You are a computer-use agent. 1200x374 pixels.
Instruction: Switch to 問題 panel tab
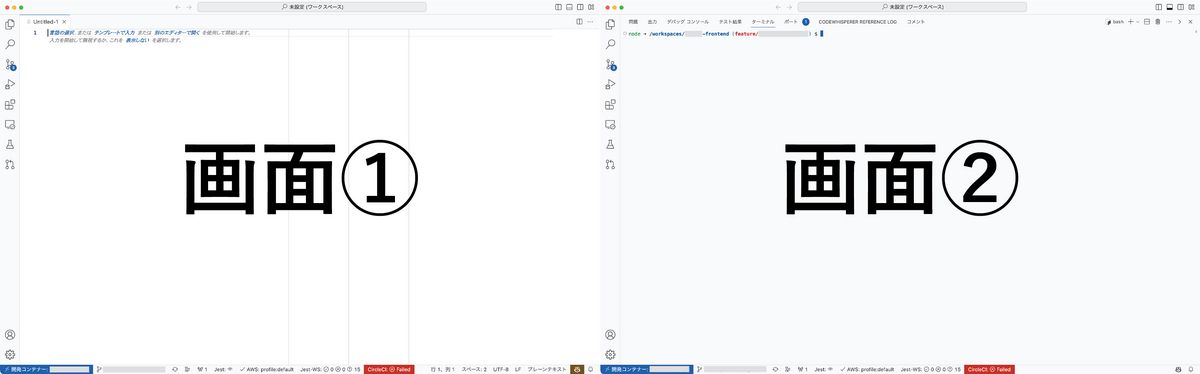coord(633,21)
